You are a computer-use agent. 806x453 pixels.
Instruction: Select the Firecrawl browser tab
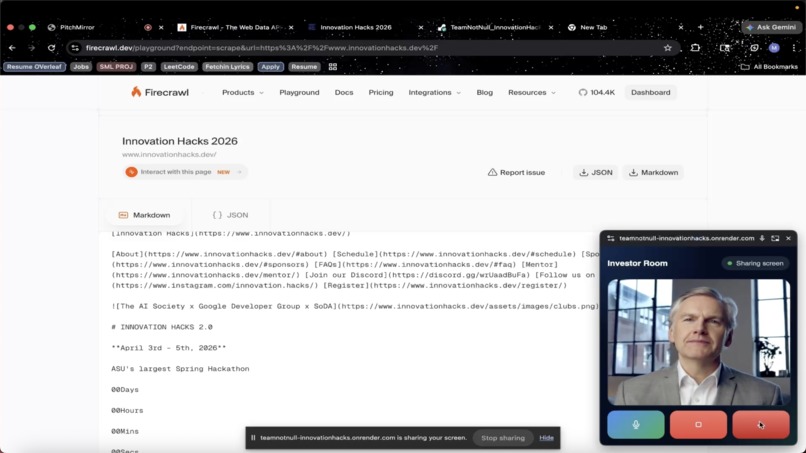coord(234,27)
